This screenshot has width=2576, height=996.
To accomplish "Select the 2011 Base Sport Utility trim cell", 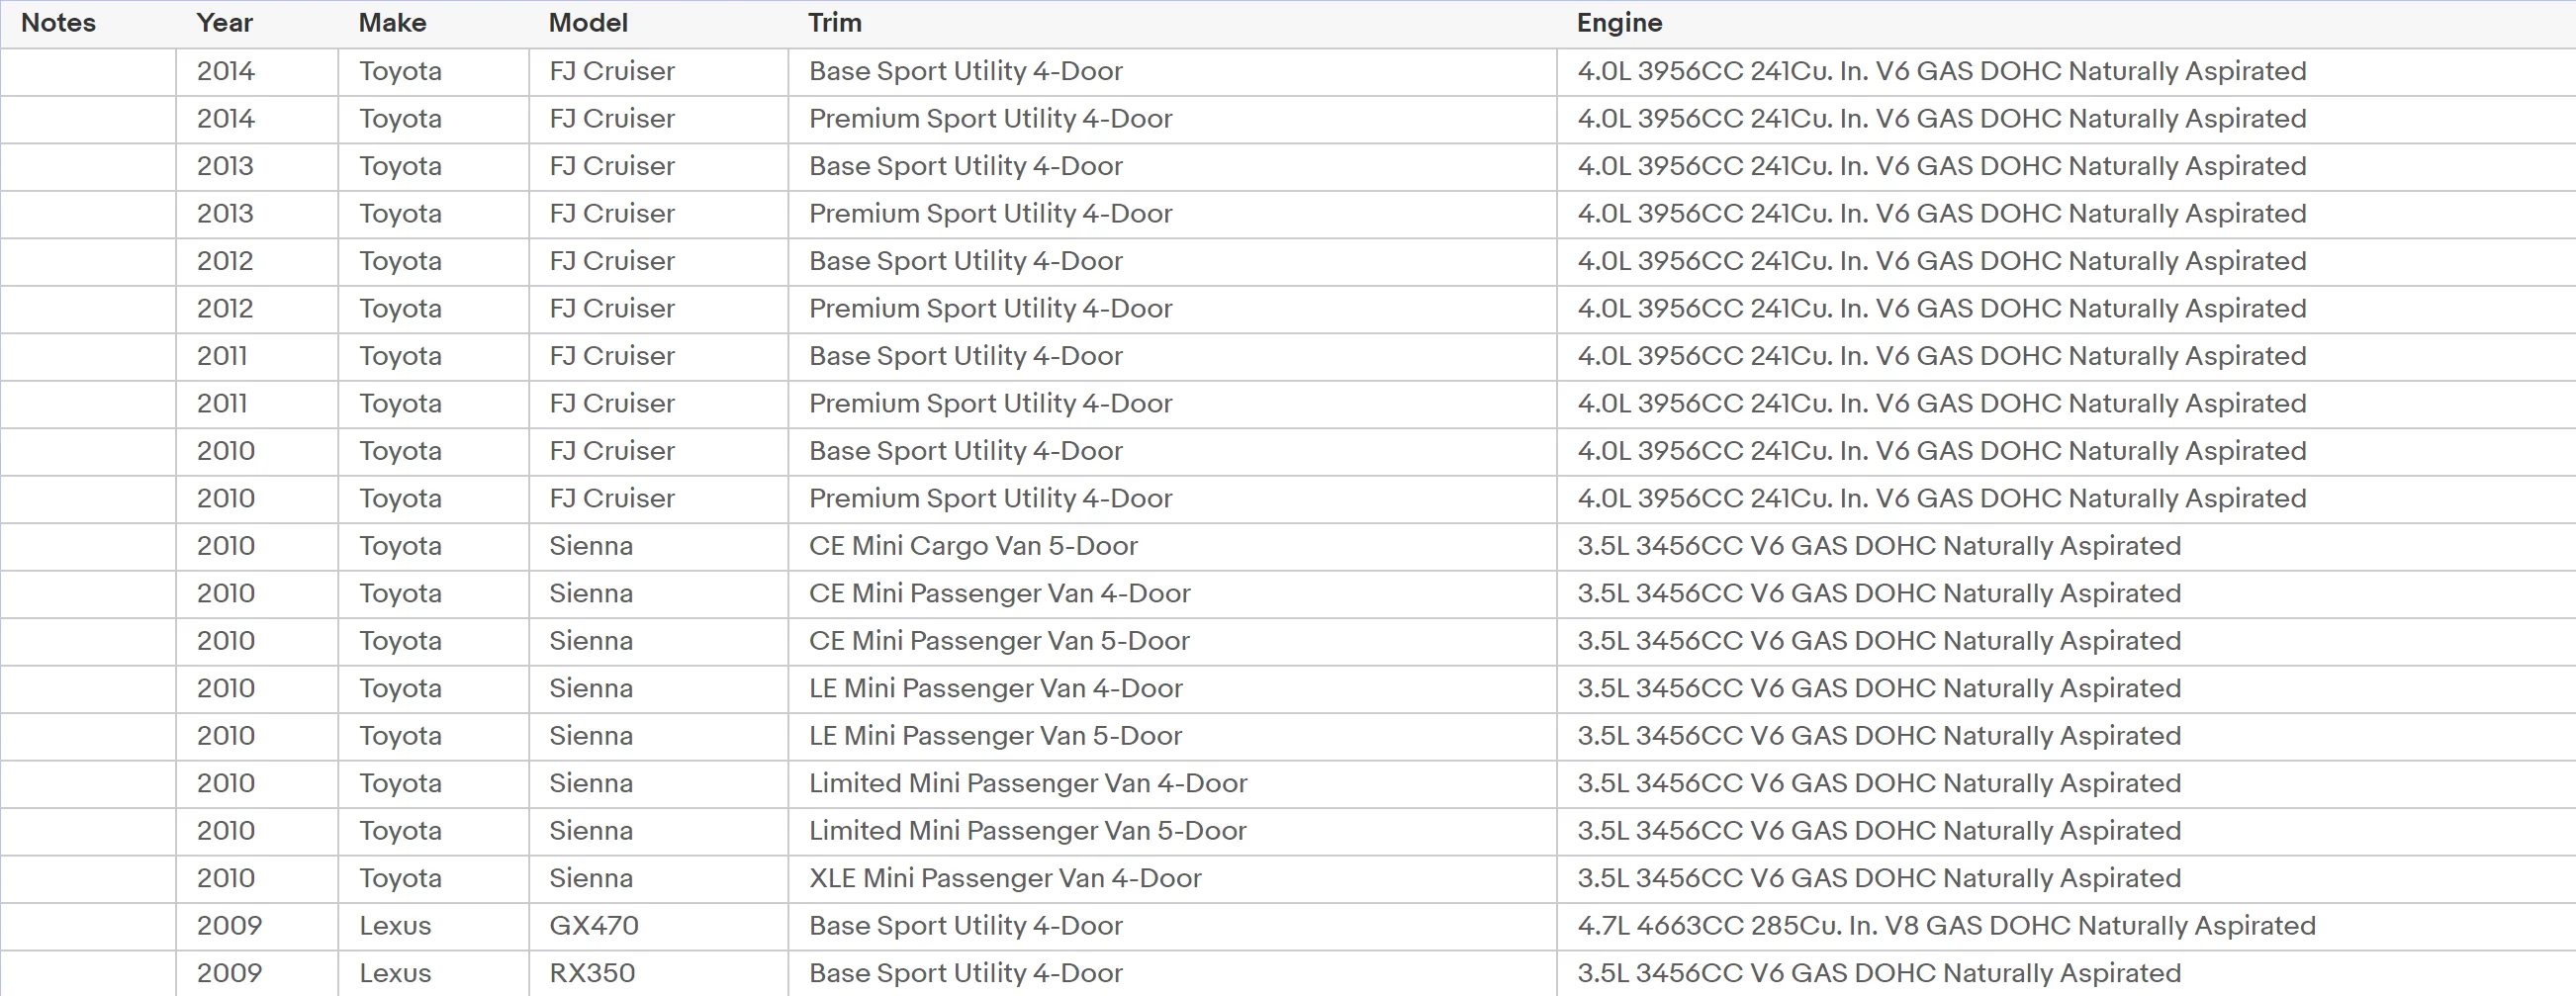I will [x=1172, y=357].
